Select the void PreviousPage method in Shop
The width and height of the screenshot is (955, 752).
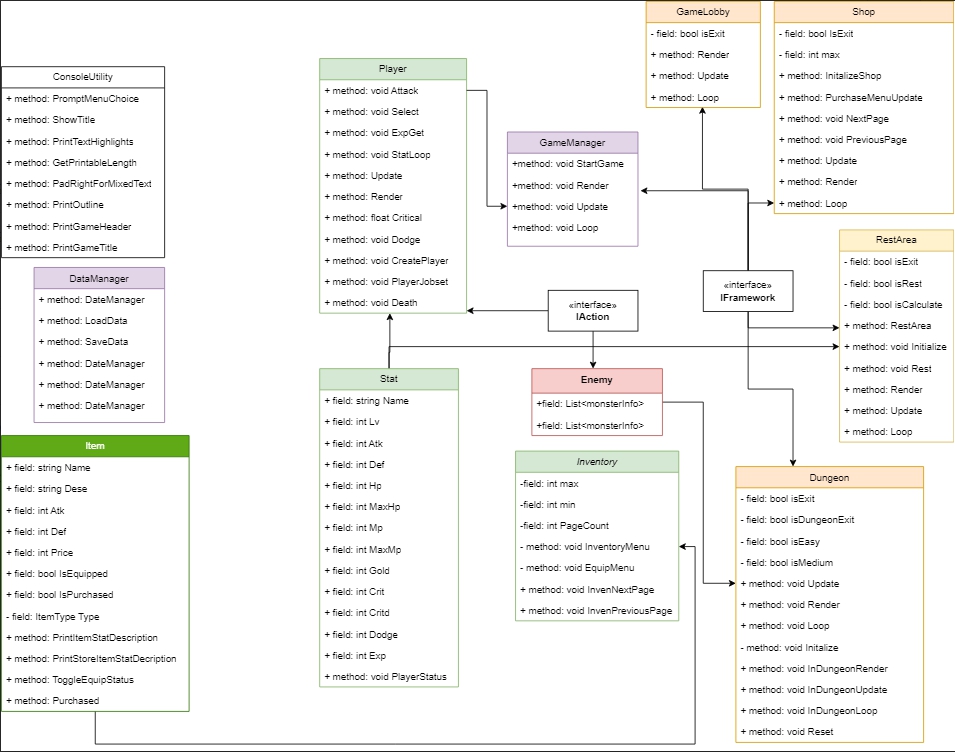[x=864, y=140]
